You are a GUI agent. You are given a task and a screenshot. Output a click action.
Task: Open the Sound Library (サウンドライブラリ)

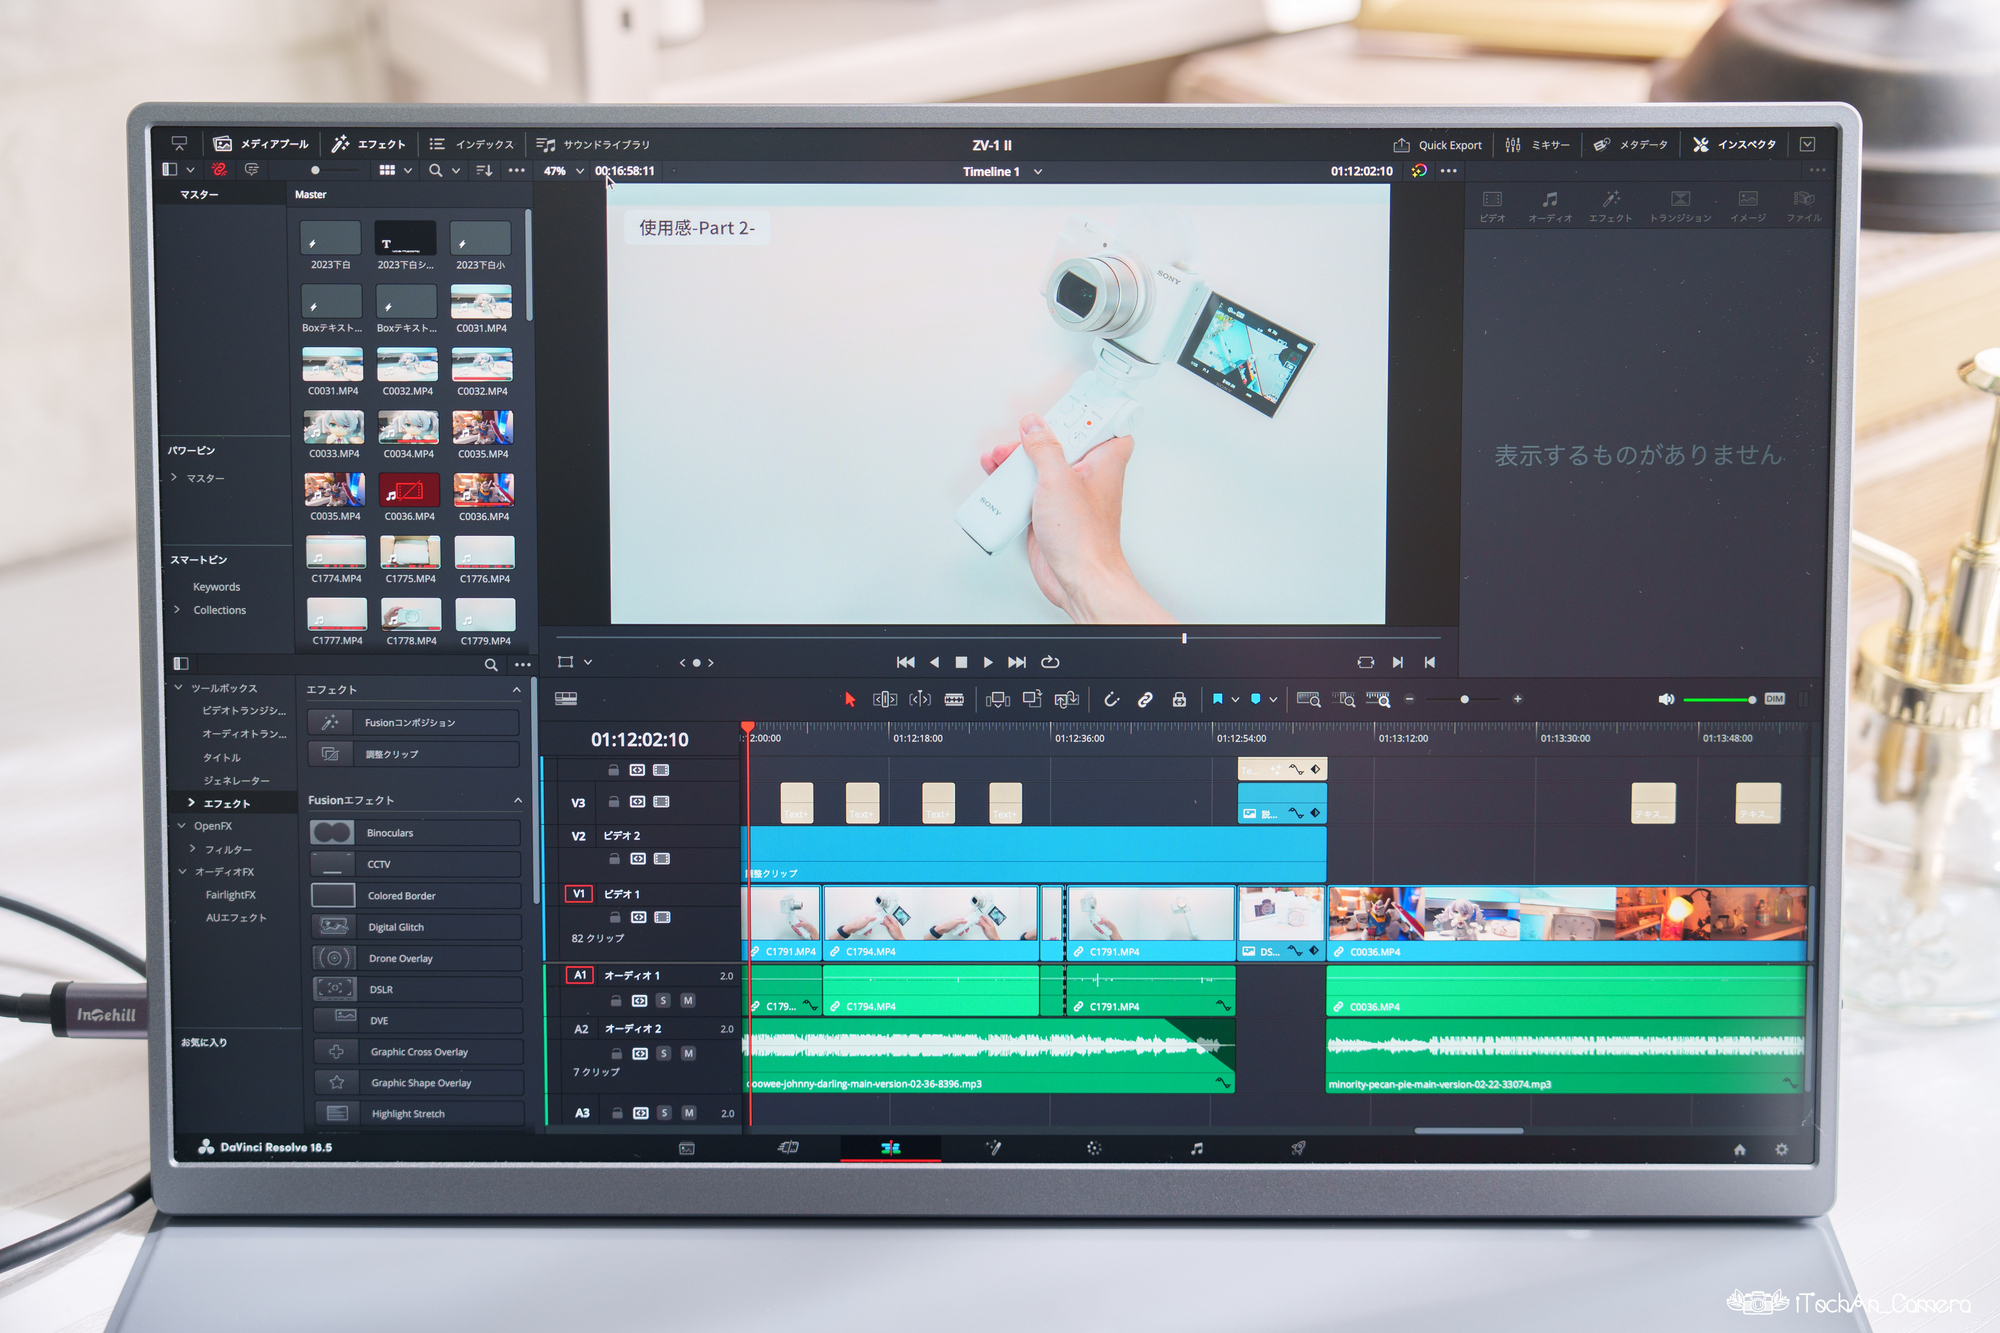[593, 144]
